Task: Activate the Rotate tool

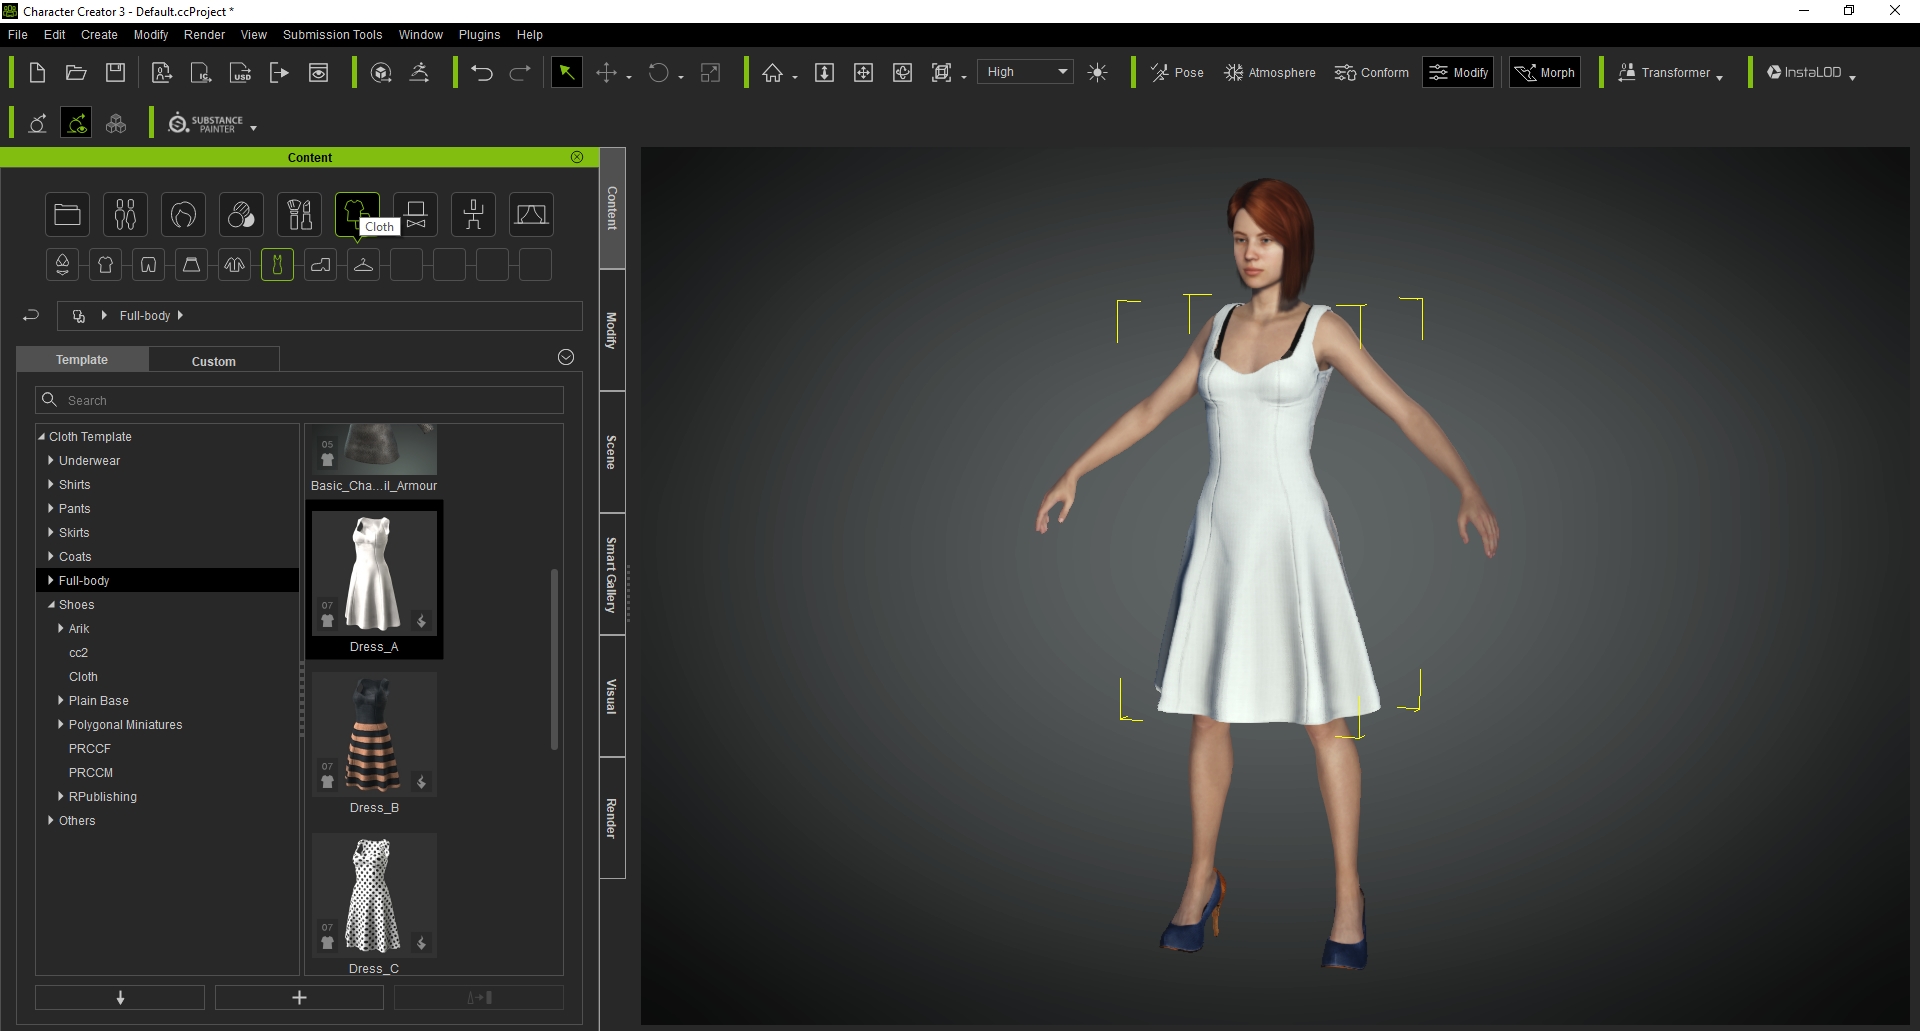Action: (x=658, y=73)
